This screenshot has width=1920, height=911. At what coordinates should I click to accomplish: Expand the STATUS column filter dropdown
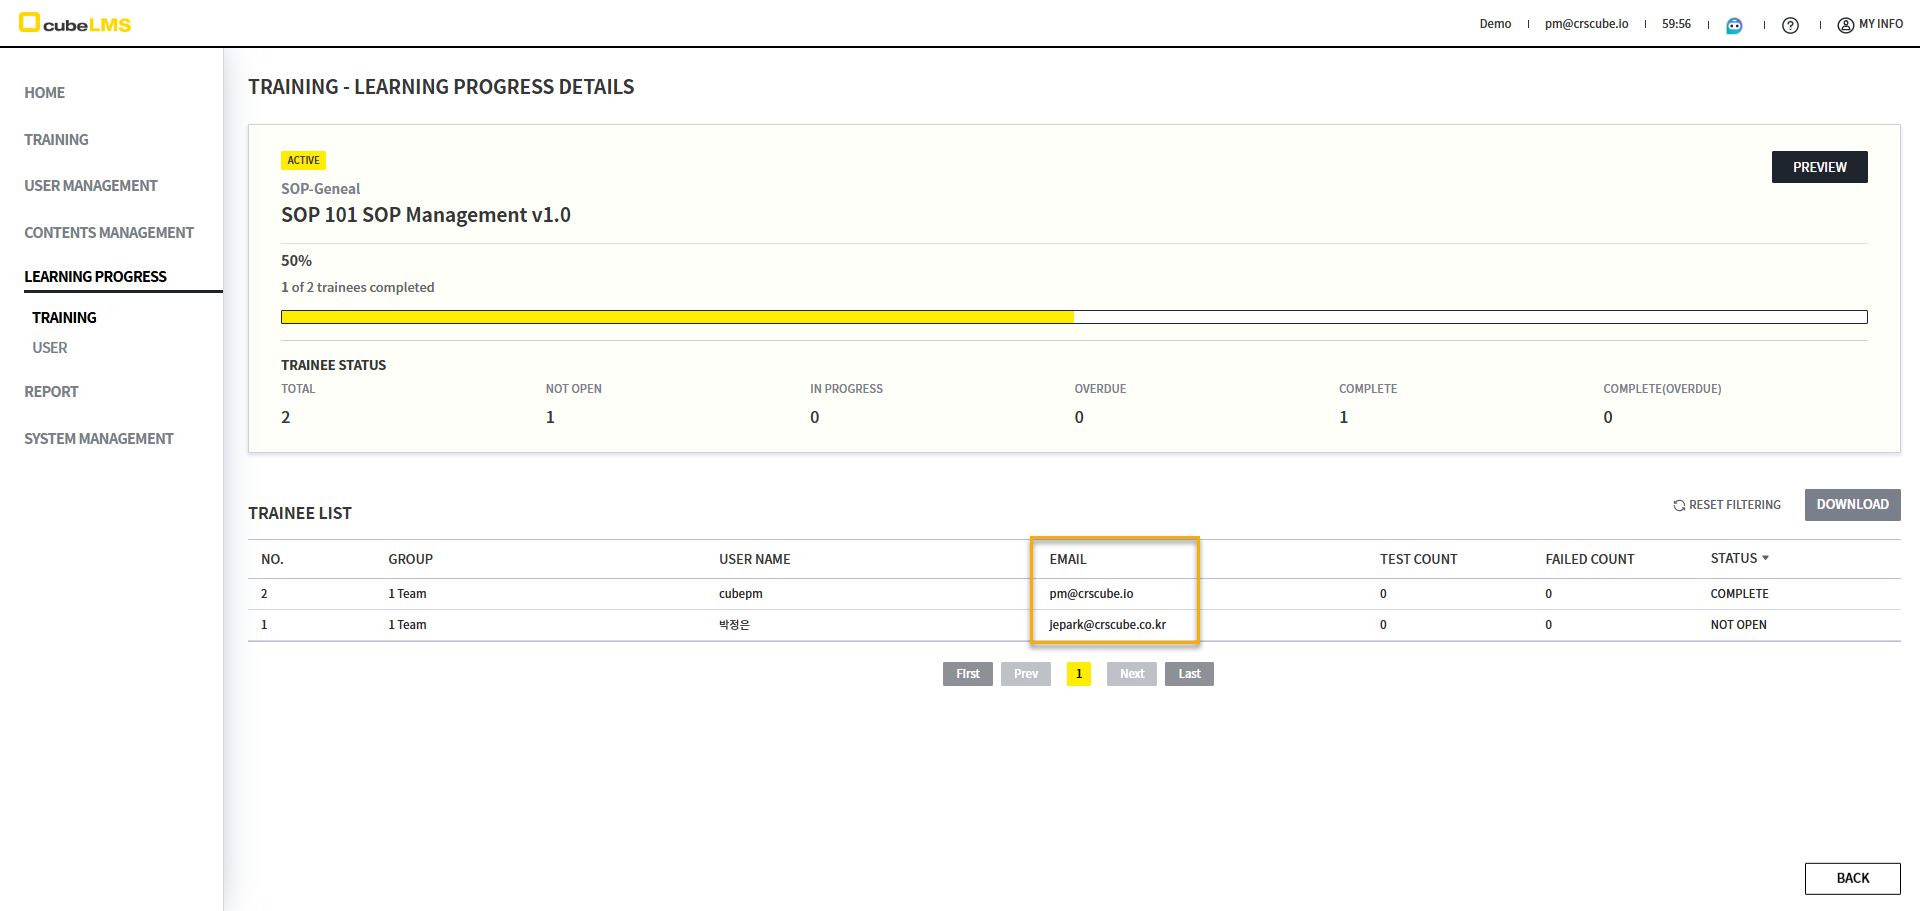tap(1765, 558)
